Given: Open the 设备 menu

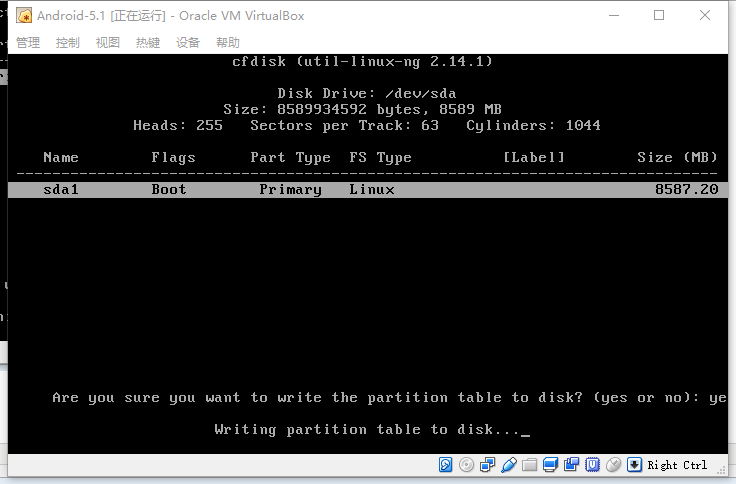Looking at the screenshot, I should (x=188, y=42).
